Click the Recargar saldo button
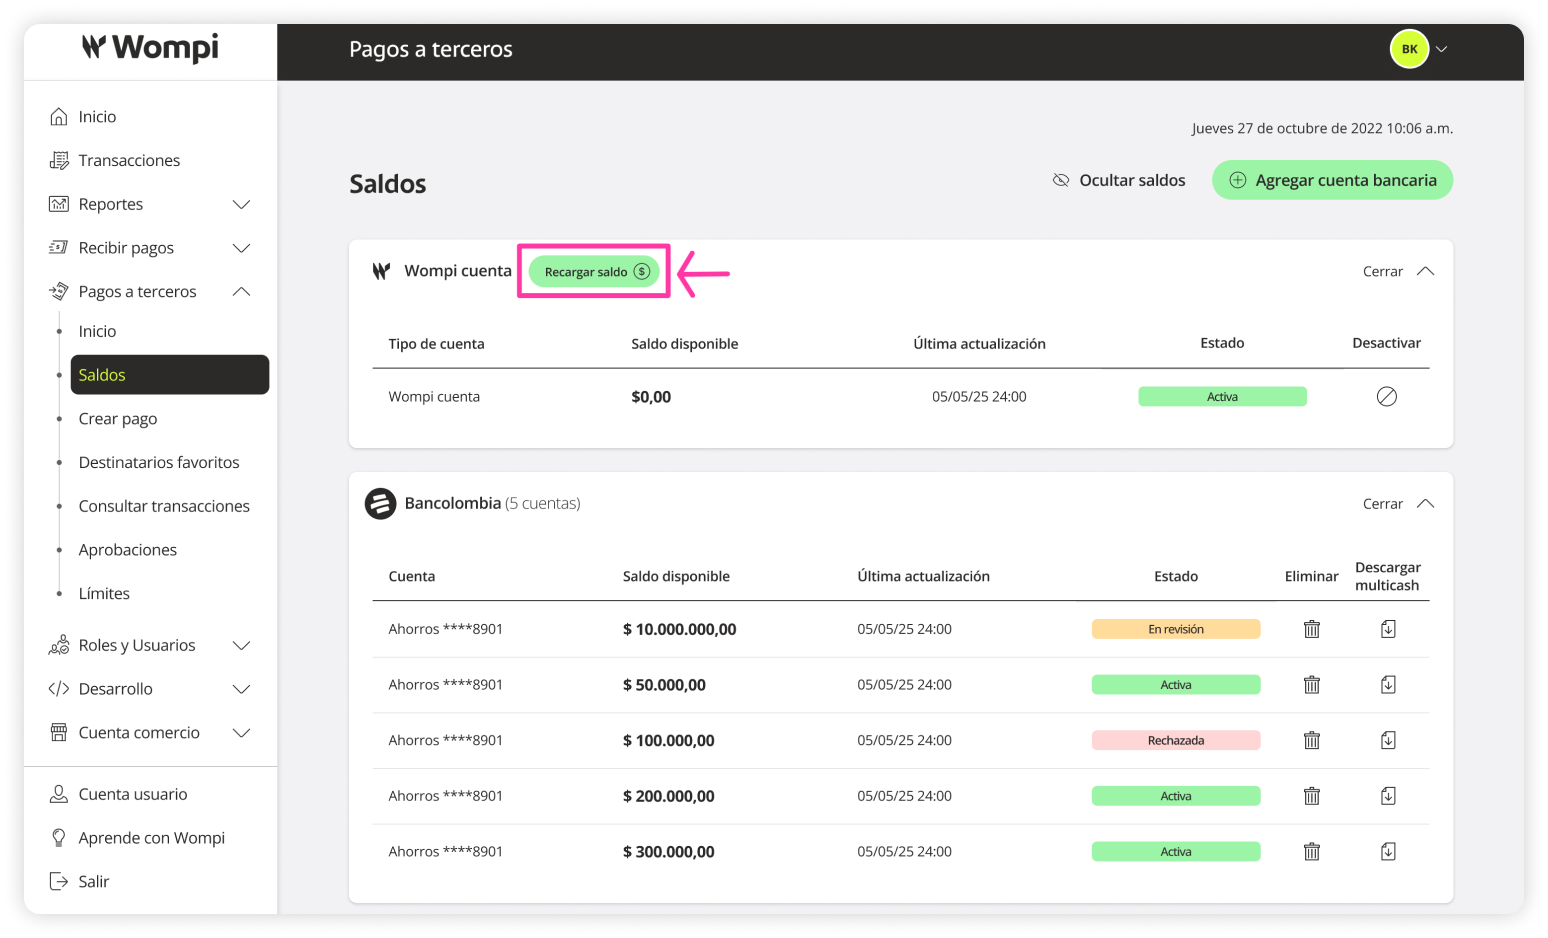Viewport: 1548px width, 938px height. coord(595,272)
